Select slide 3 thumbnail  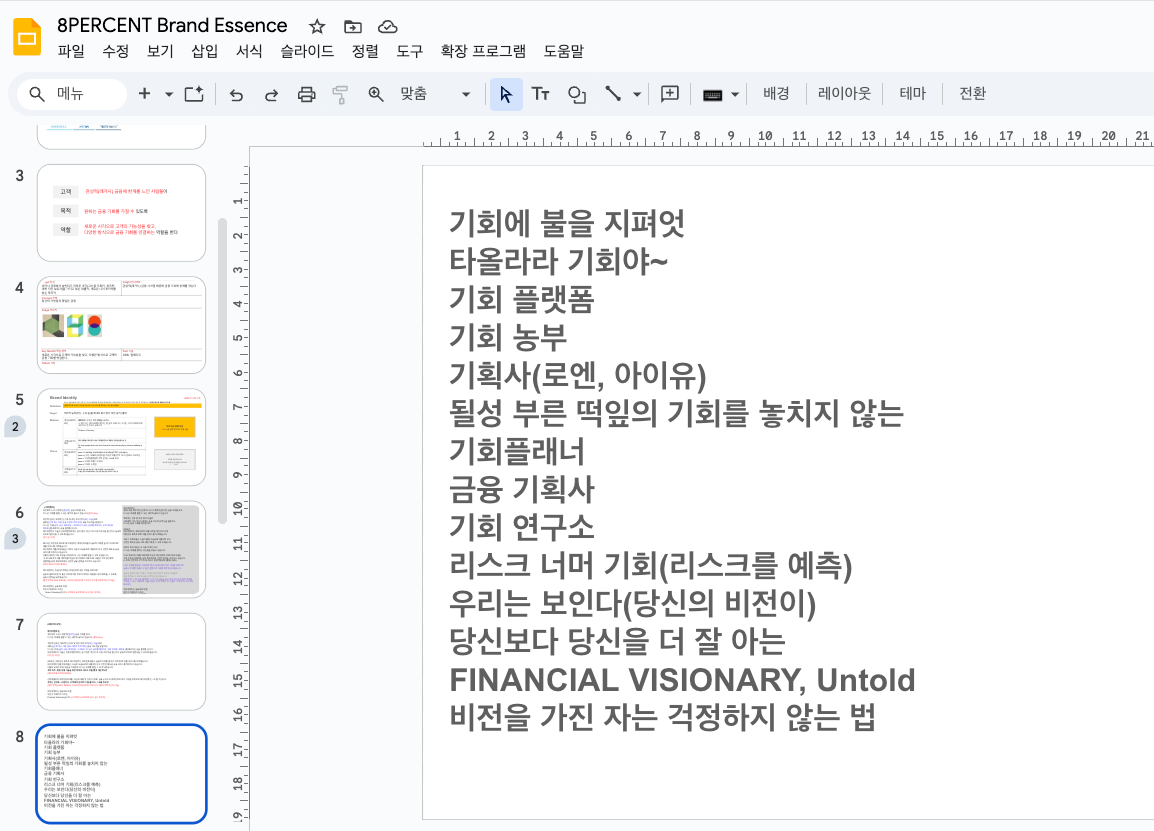pyautogui.click(x=121, y=213)
